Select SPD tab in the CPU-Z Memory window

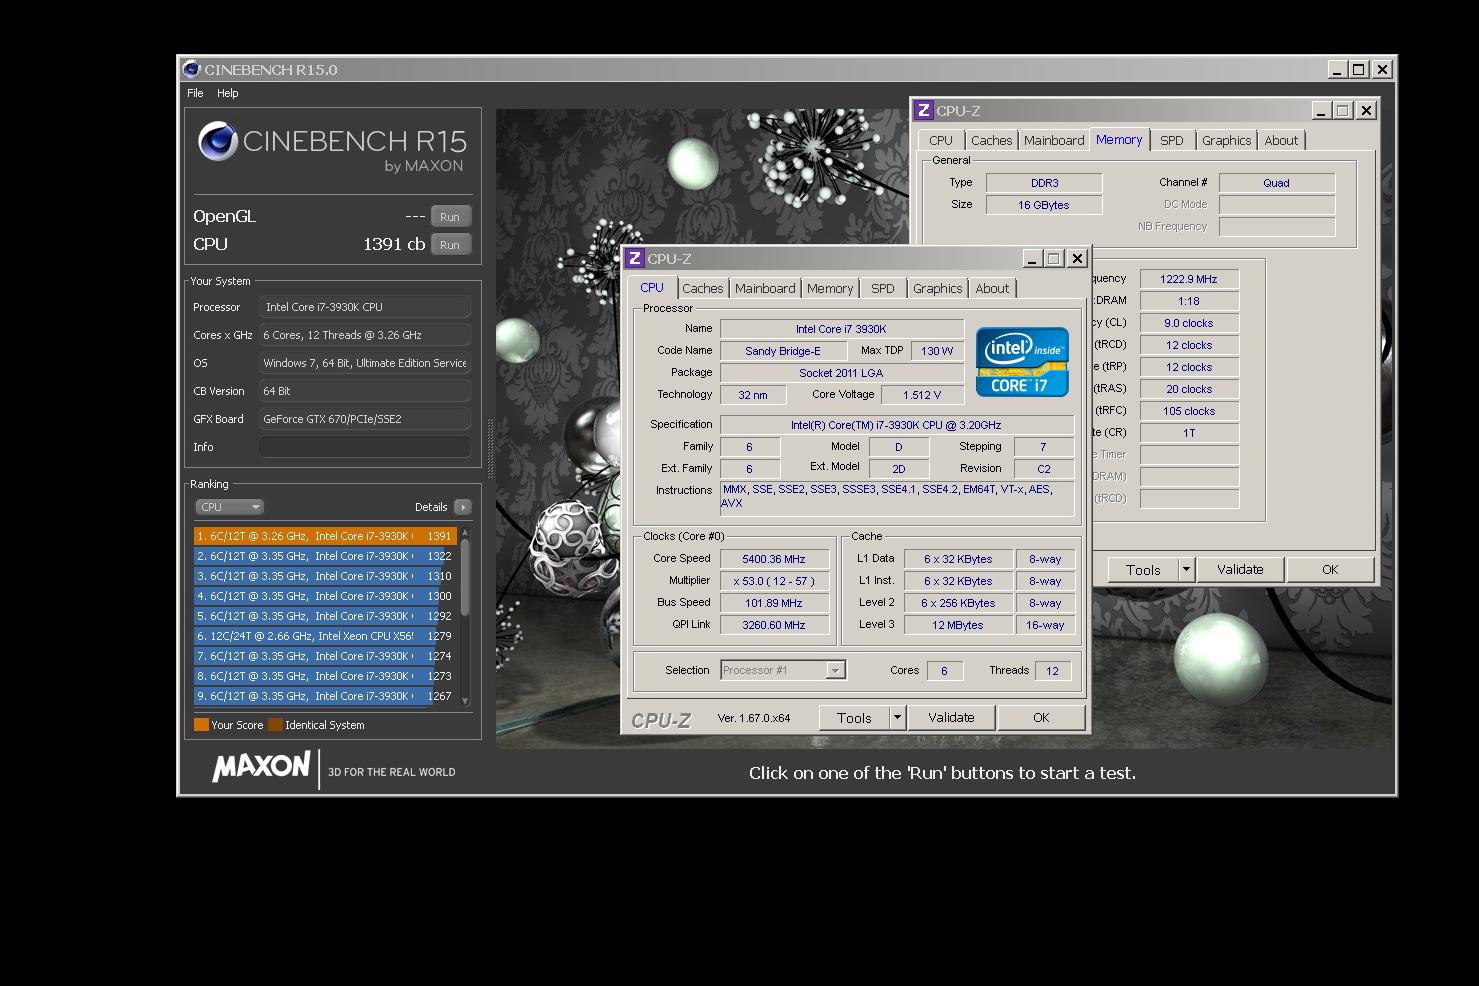coord(1172,140)
